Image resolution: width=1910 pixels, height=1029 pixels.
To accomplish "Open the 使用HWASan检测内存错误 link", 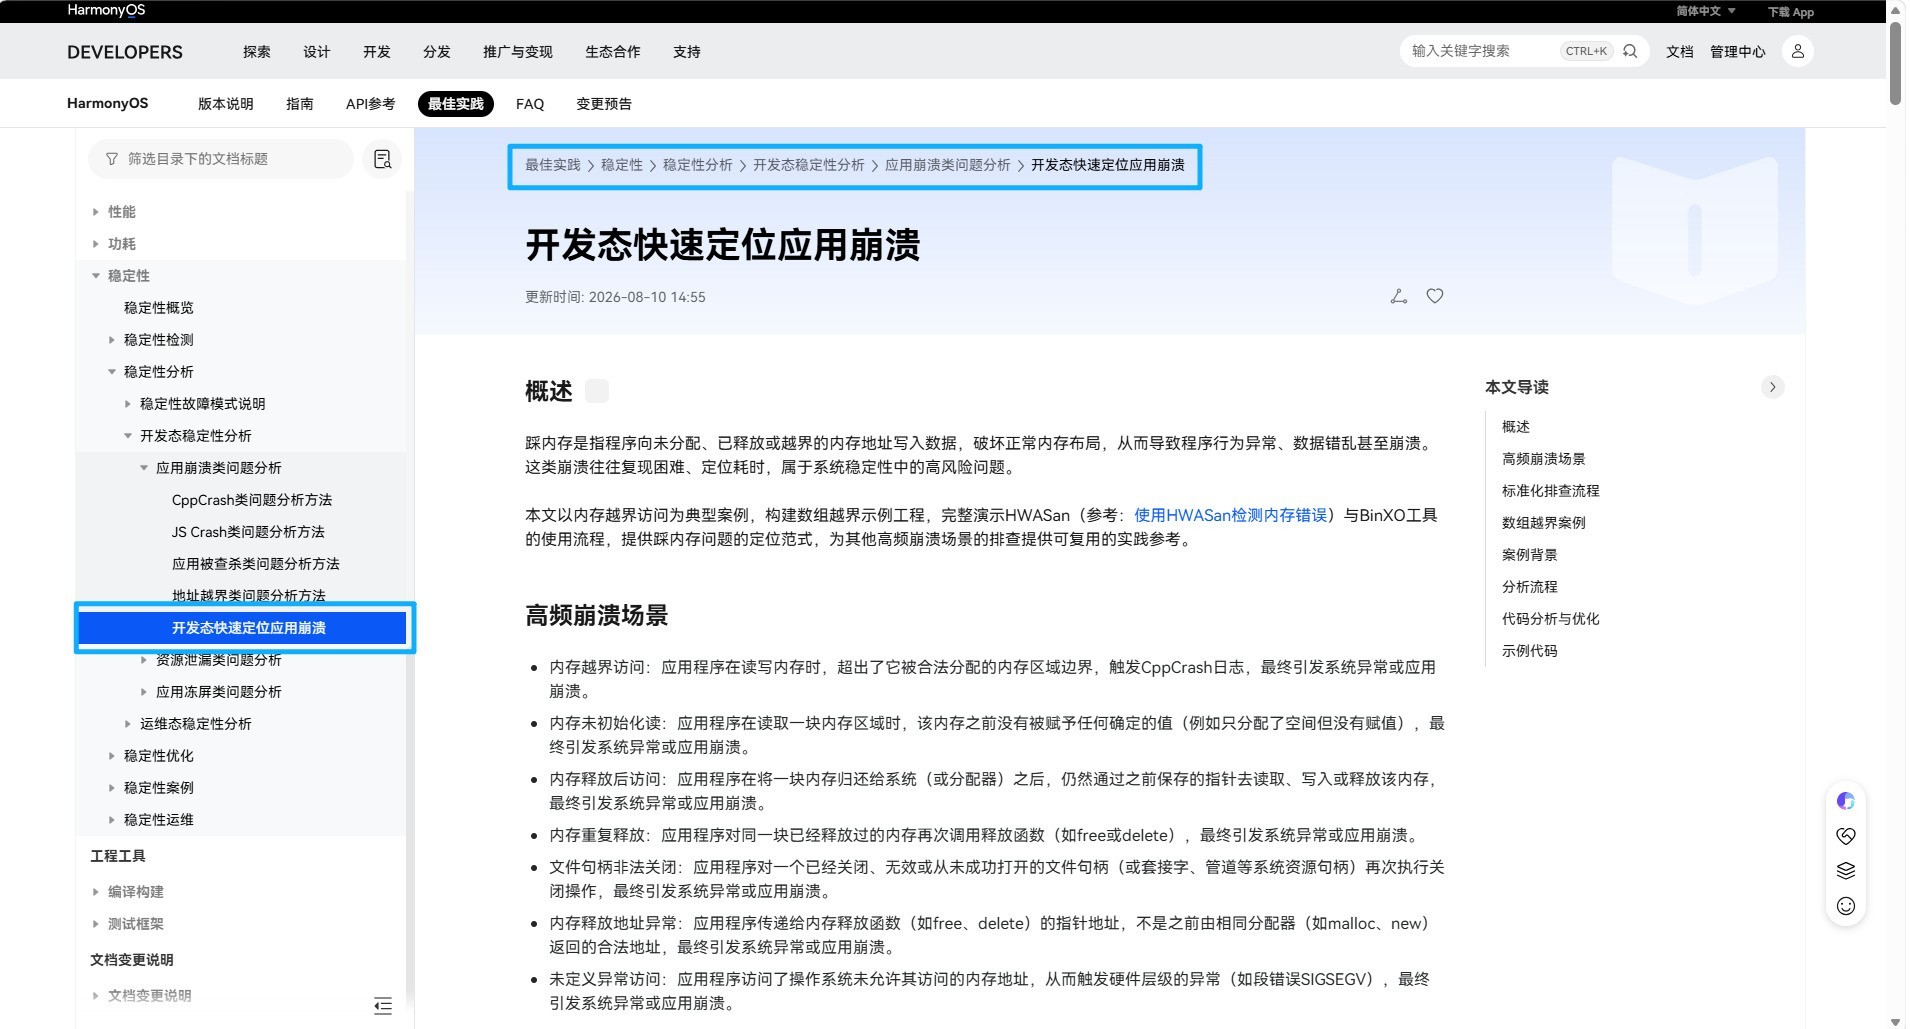I will (1231, 515).
